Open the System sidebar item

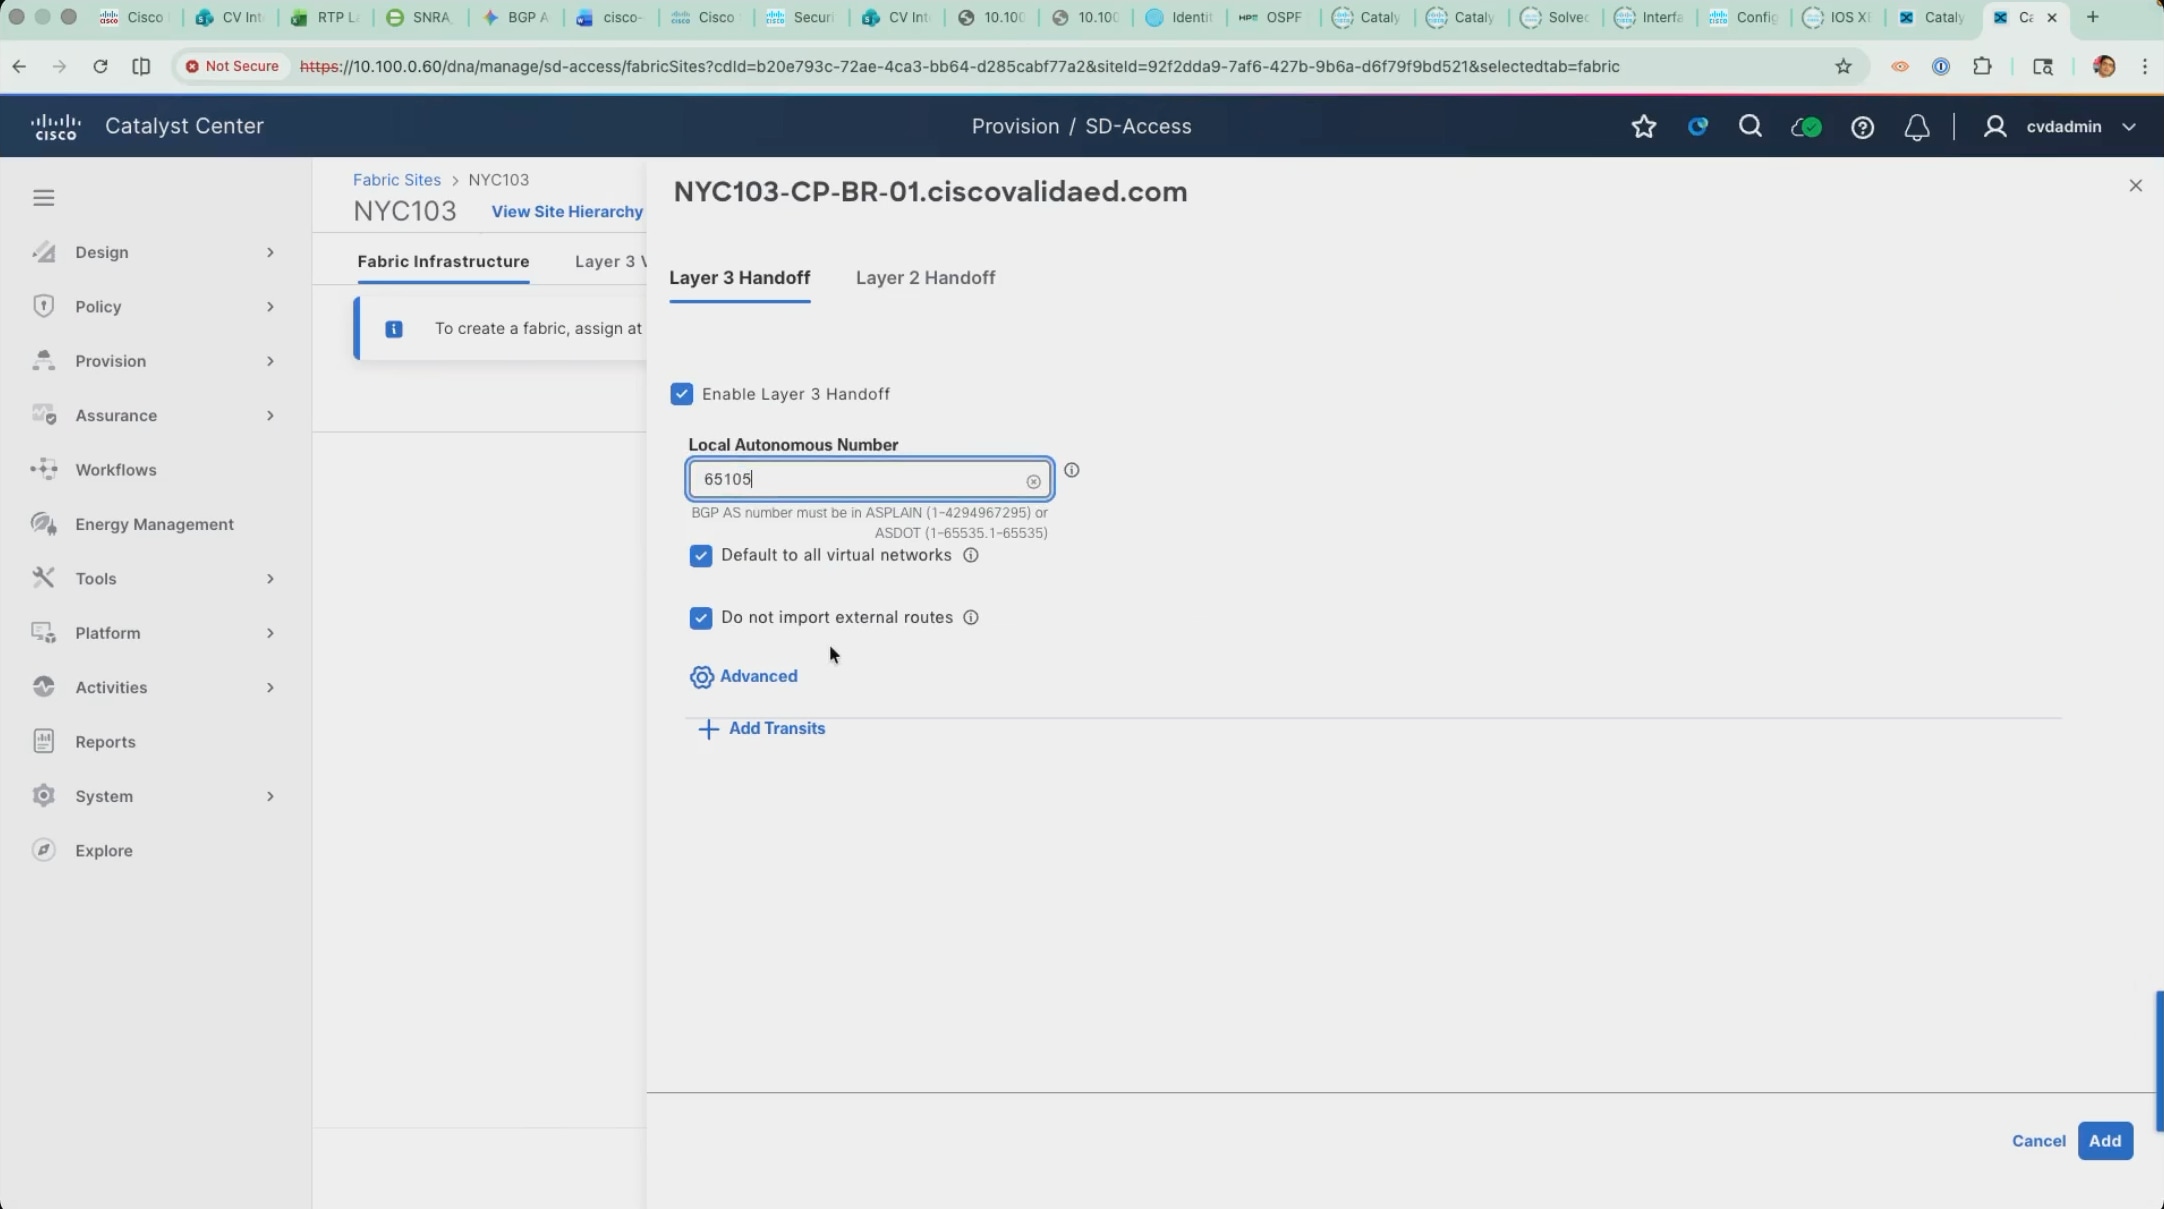click(x=104, y=796)
